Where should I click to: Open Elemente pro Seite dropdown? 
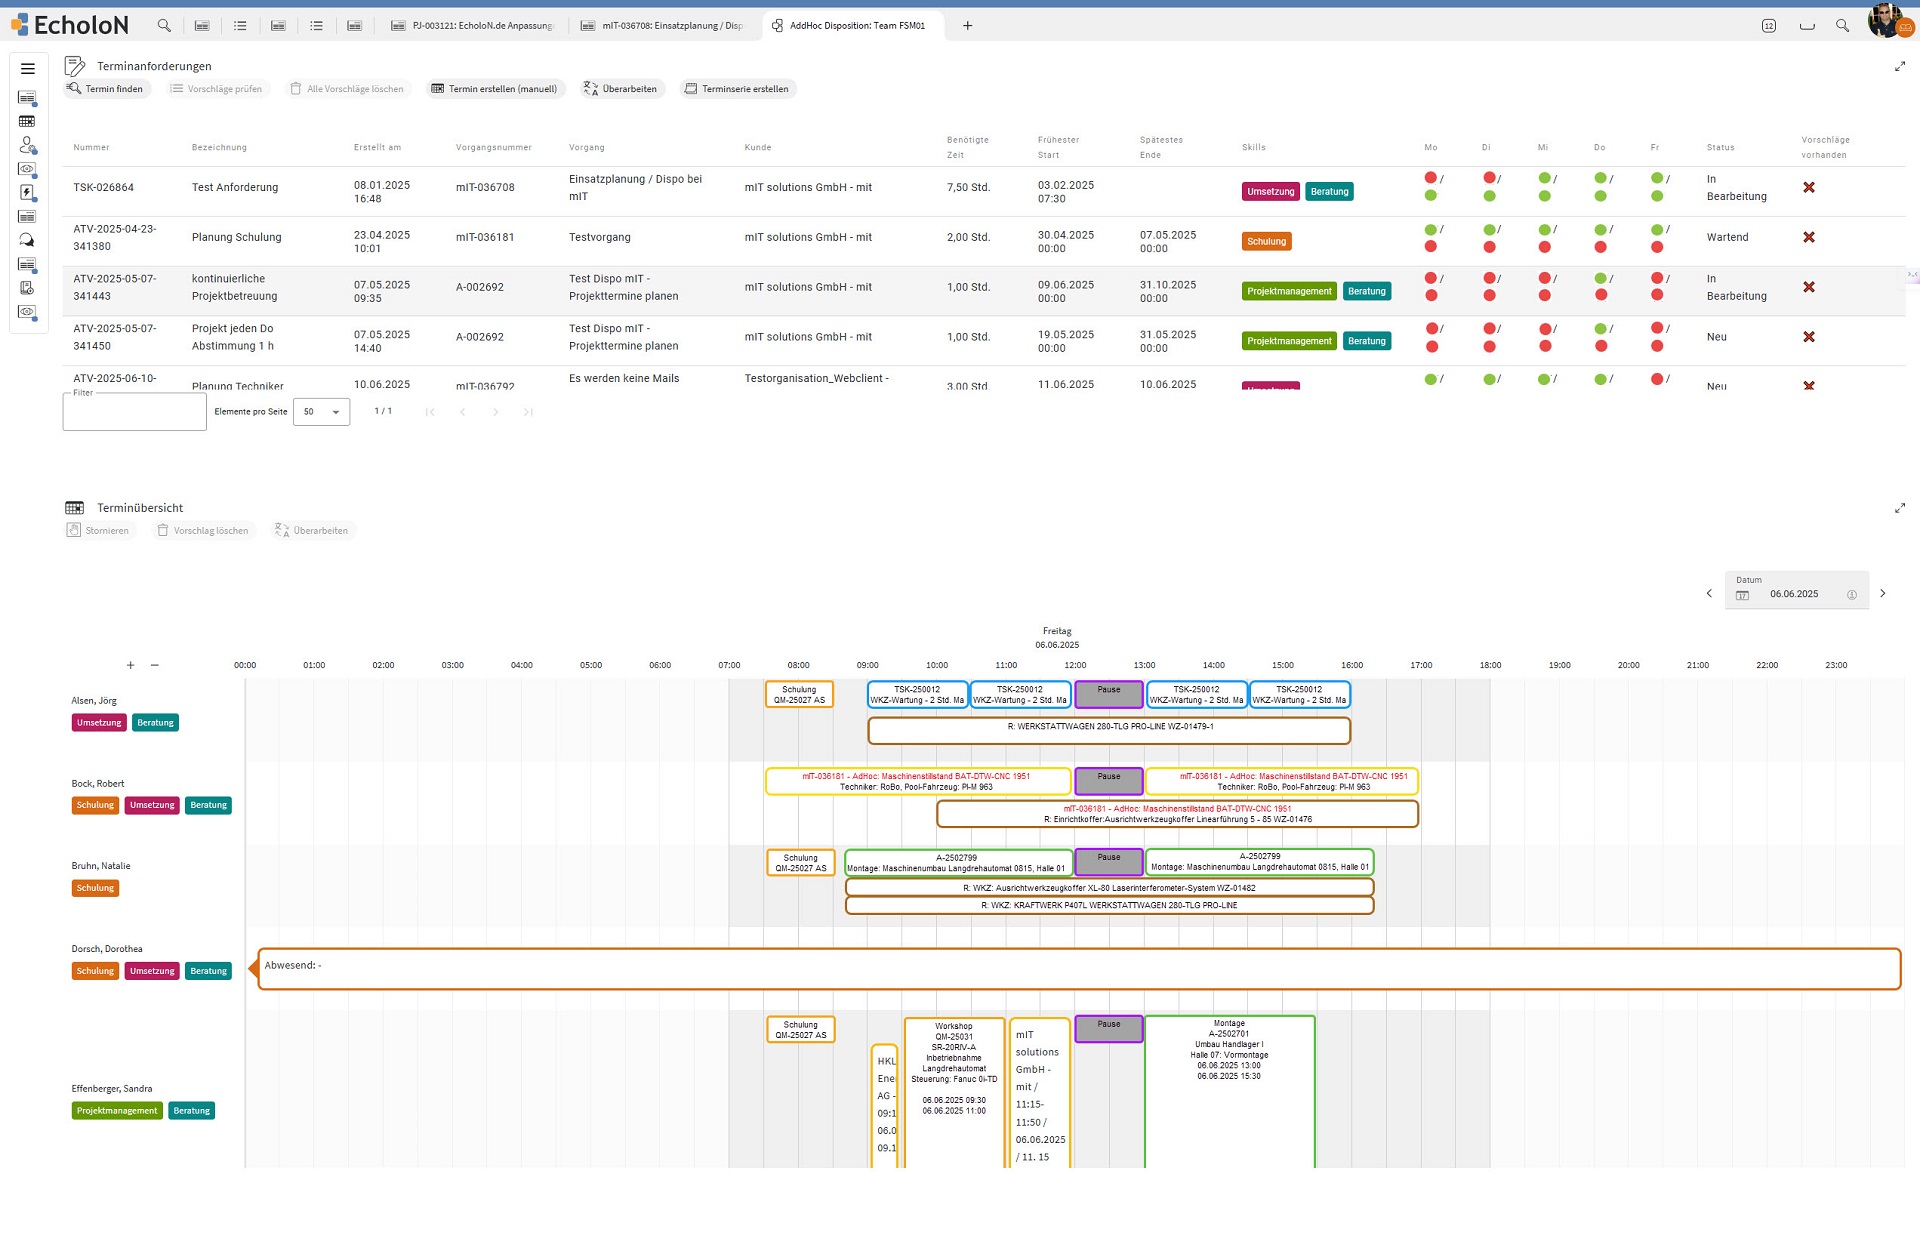click(321, 412)
